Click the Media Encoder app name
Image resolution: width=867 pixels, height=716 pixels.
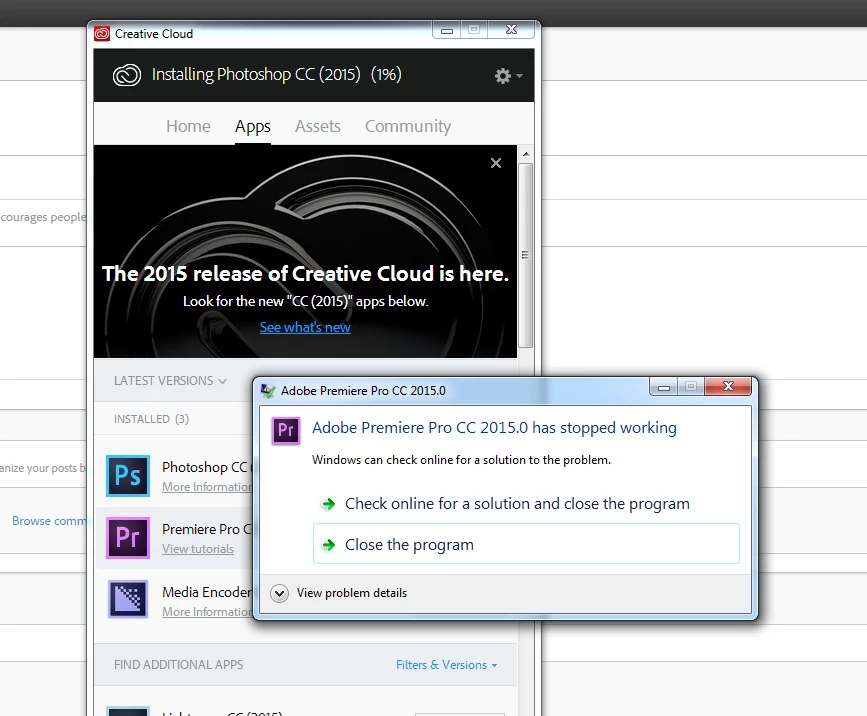click(x=207, y=592)
